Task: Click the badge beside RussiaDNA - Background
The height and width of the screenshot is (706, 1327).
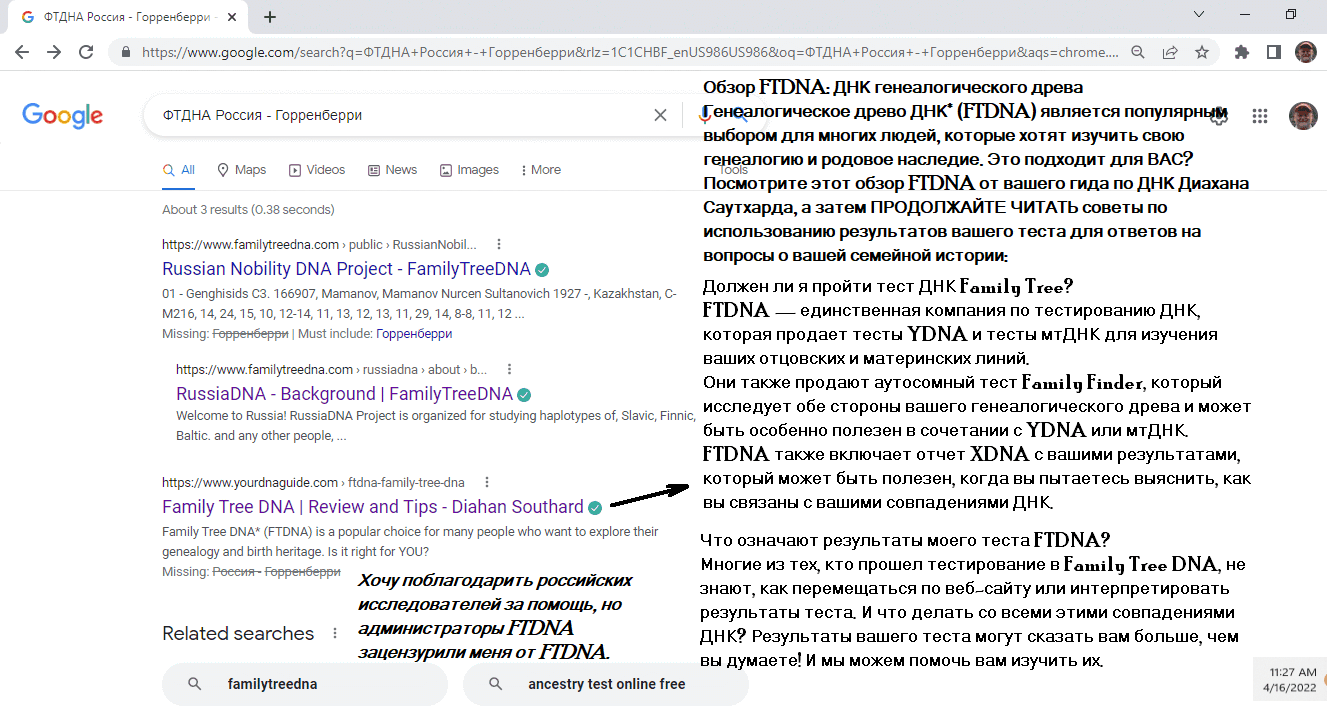Action: click(x=524, y=394)
